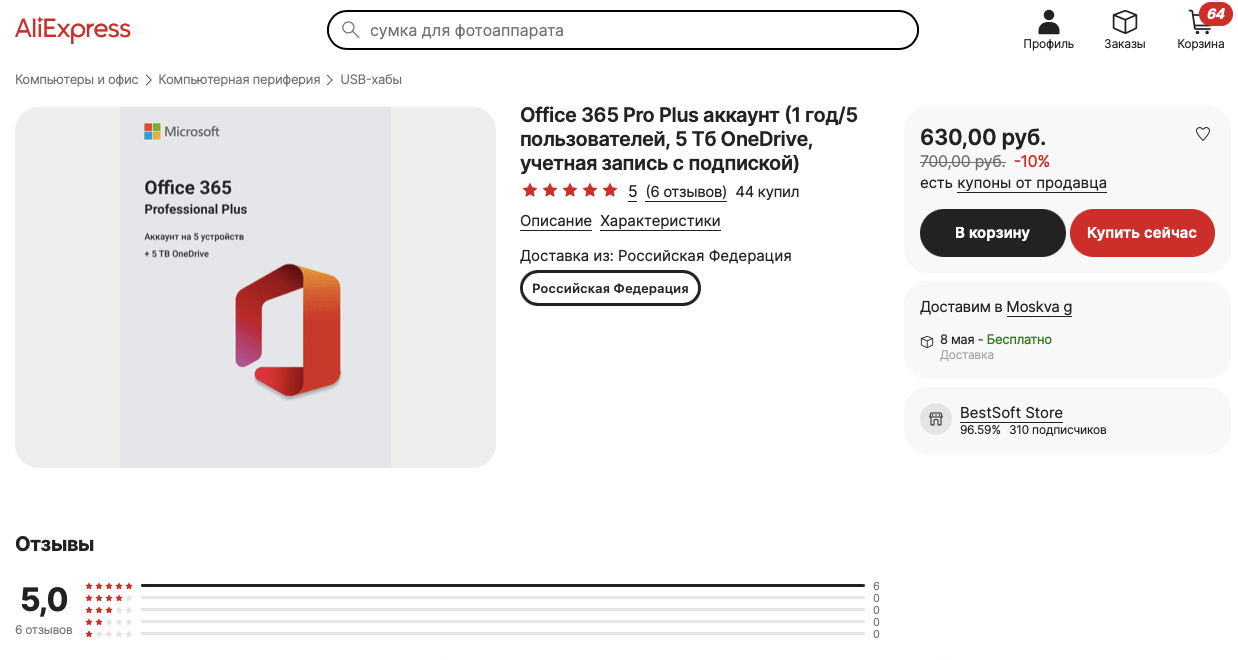Add product to wishlist via heart icon
This screenshot has width=1238, height=660.
(1202, 133)
